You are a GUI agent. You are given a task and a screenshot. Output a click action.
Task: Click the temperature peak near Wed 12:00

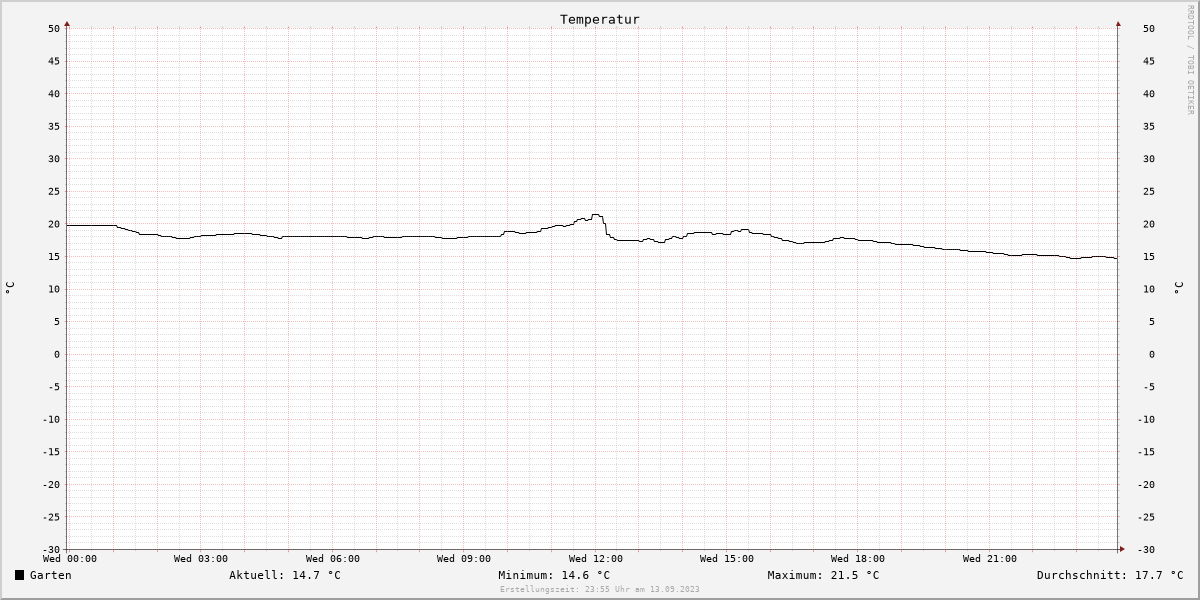(597, 214)
